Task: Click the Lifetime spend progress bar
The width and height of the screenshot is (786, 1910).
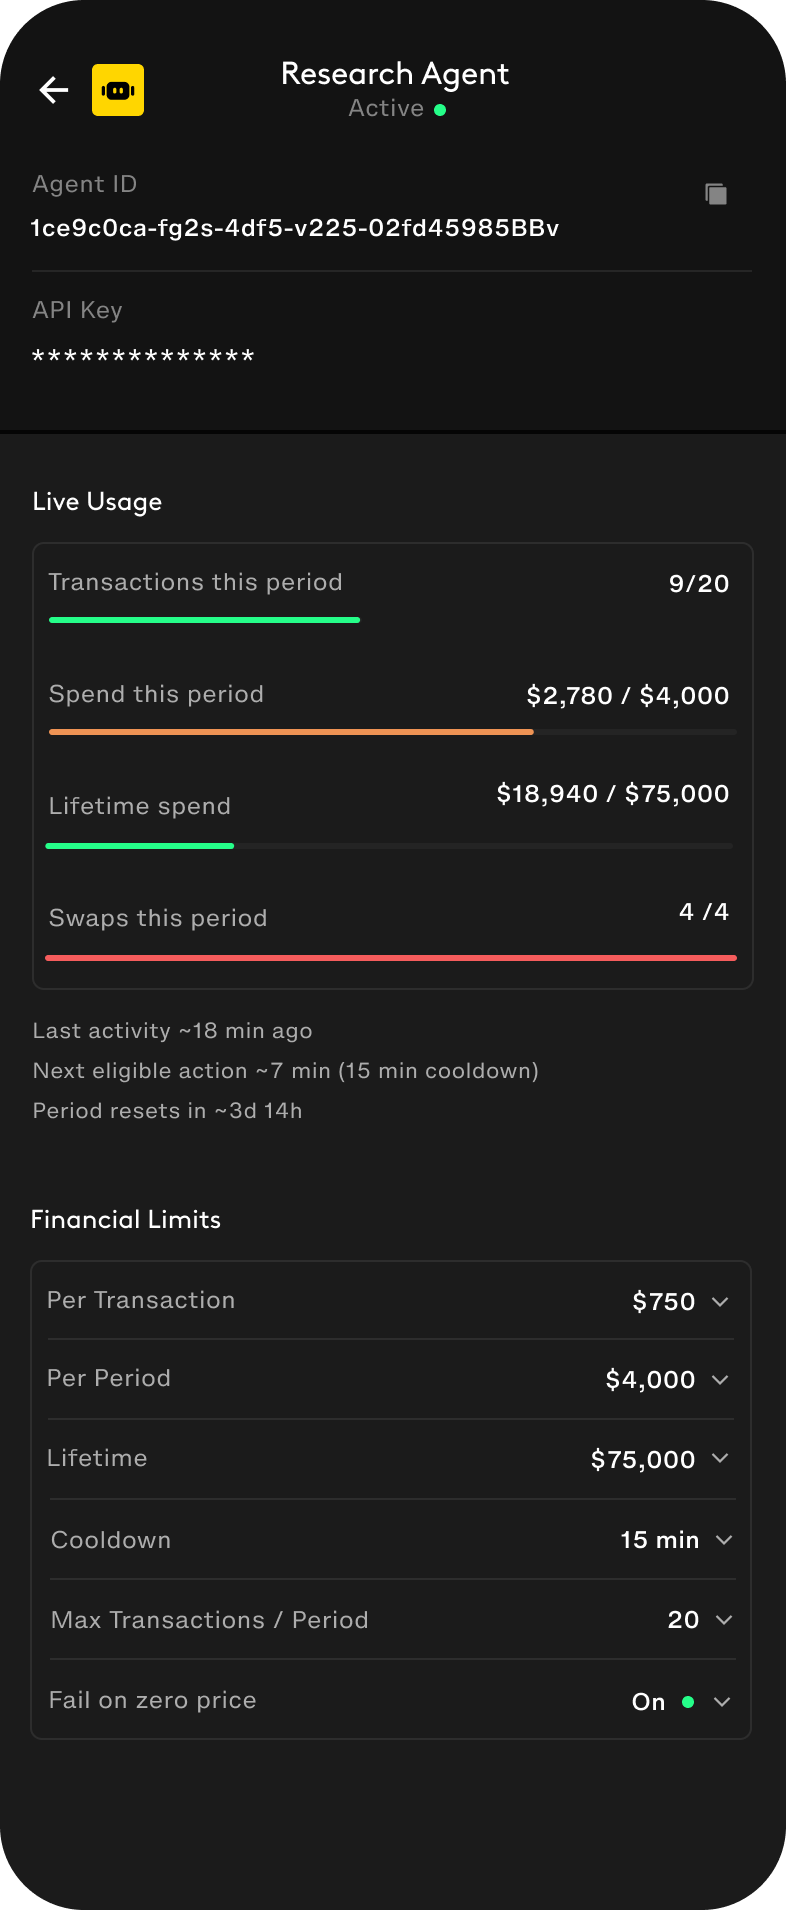Action: [x=140, y=846]
